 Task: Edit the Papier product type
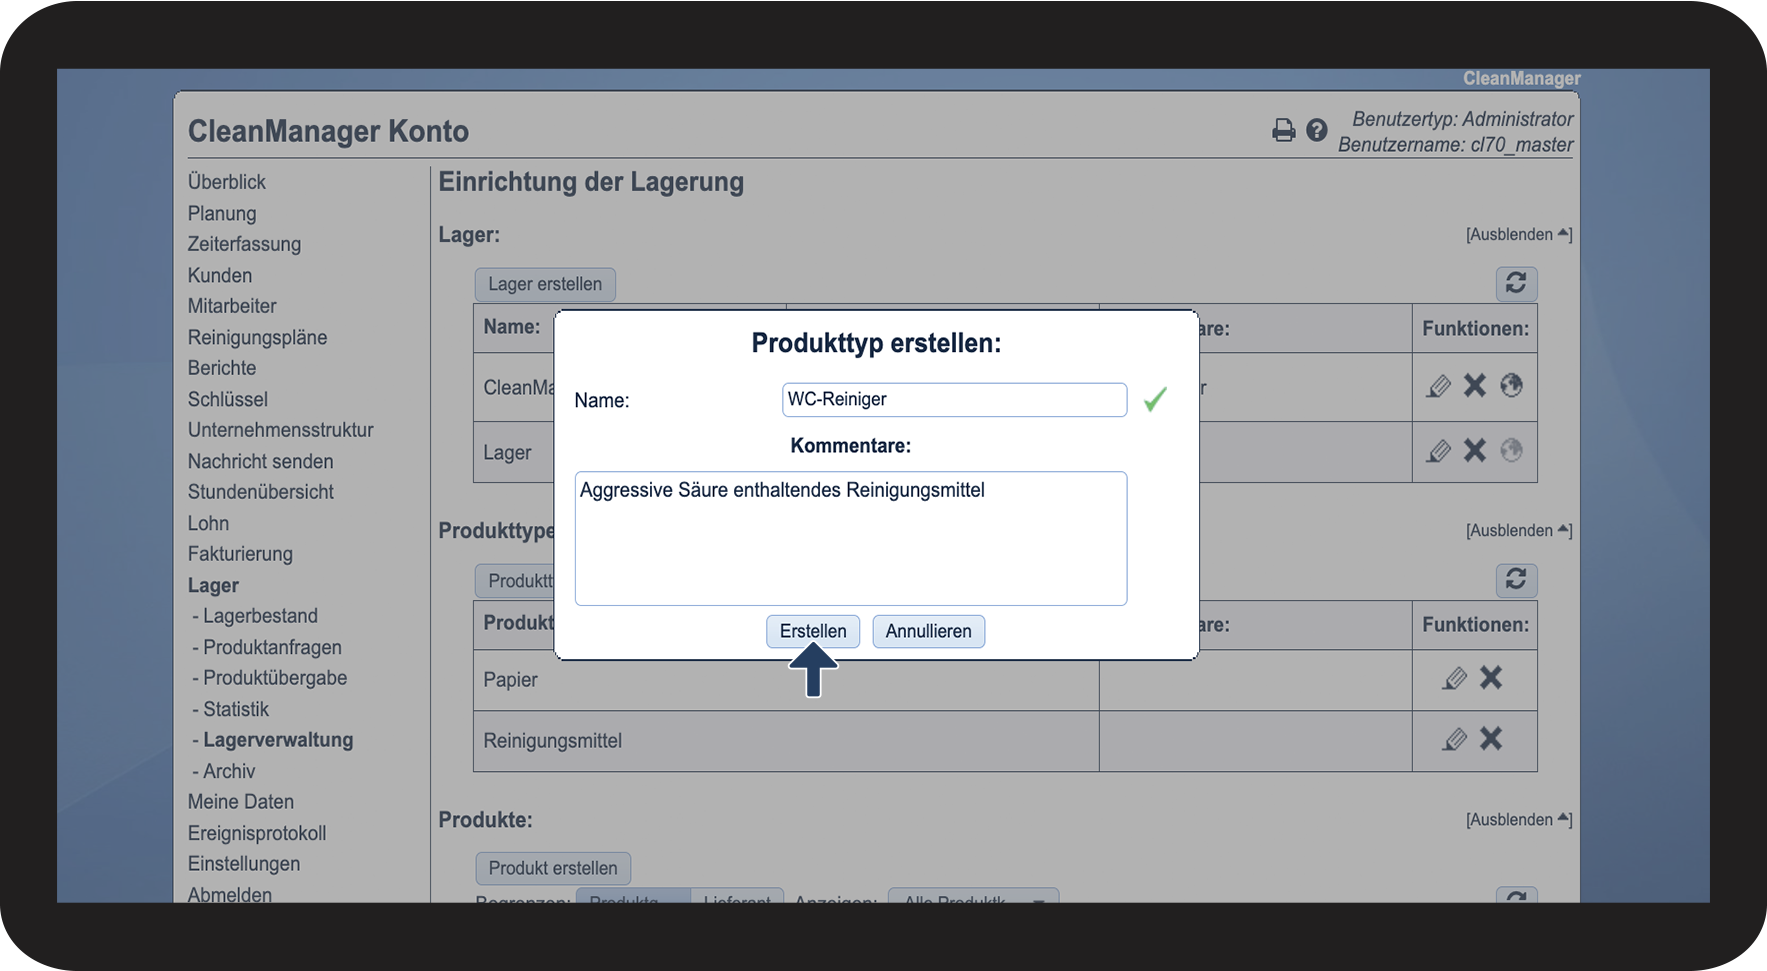tap(1454, 679)
